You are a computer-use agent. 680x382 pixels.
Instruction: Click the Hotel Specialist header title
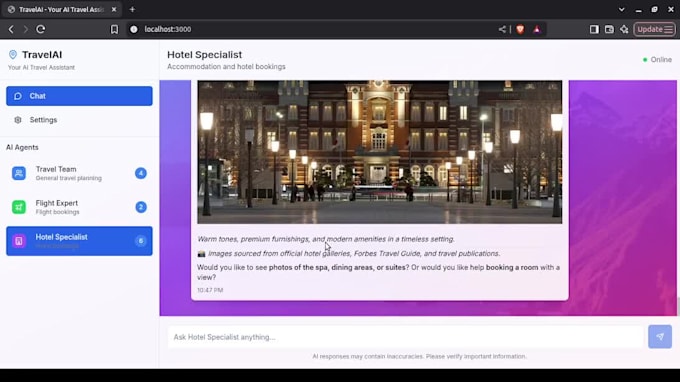205,55
